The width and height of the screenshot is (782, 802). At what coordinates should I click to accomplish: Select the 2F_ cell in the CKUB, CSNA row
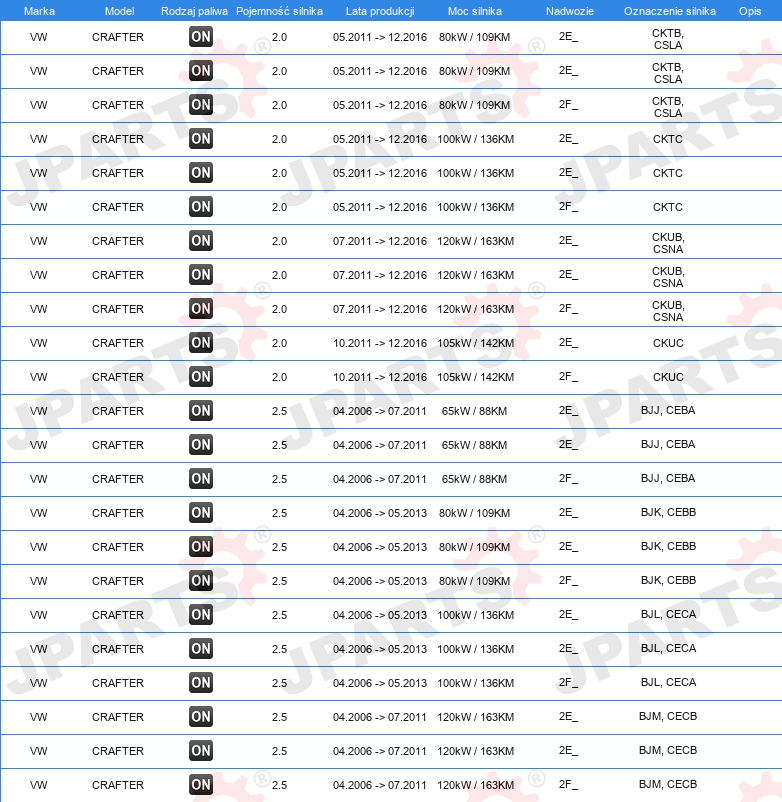568,309
